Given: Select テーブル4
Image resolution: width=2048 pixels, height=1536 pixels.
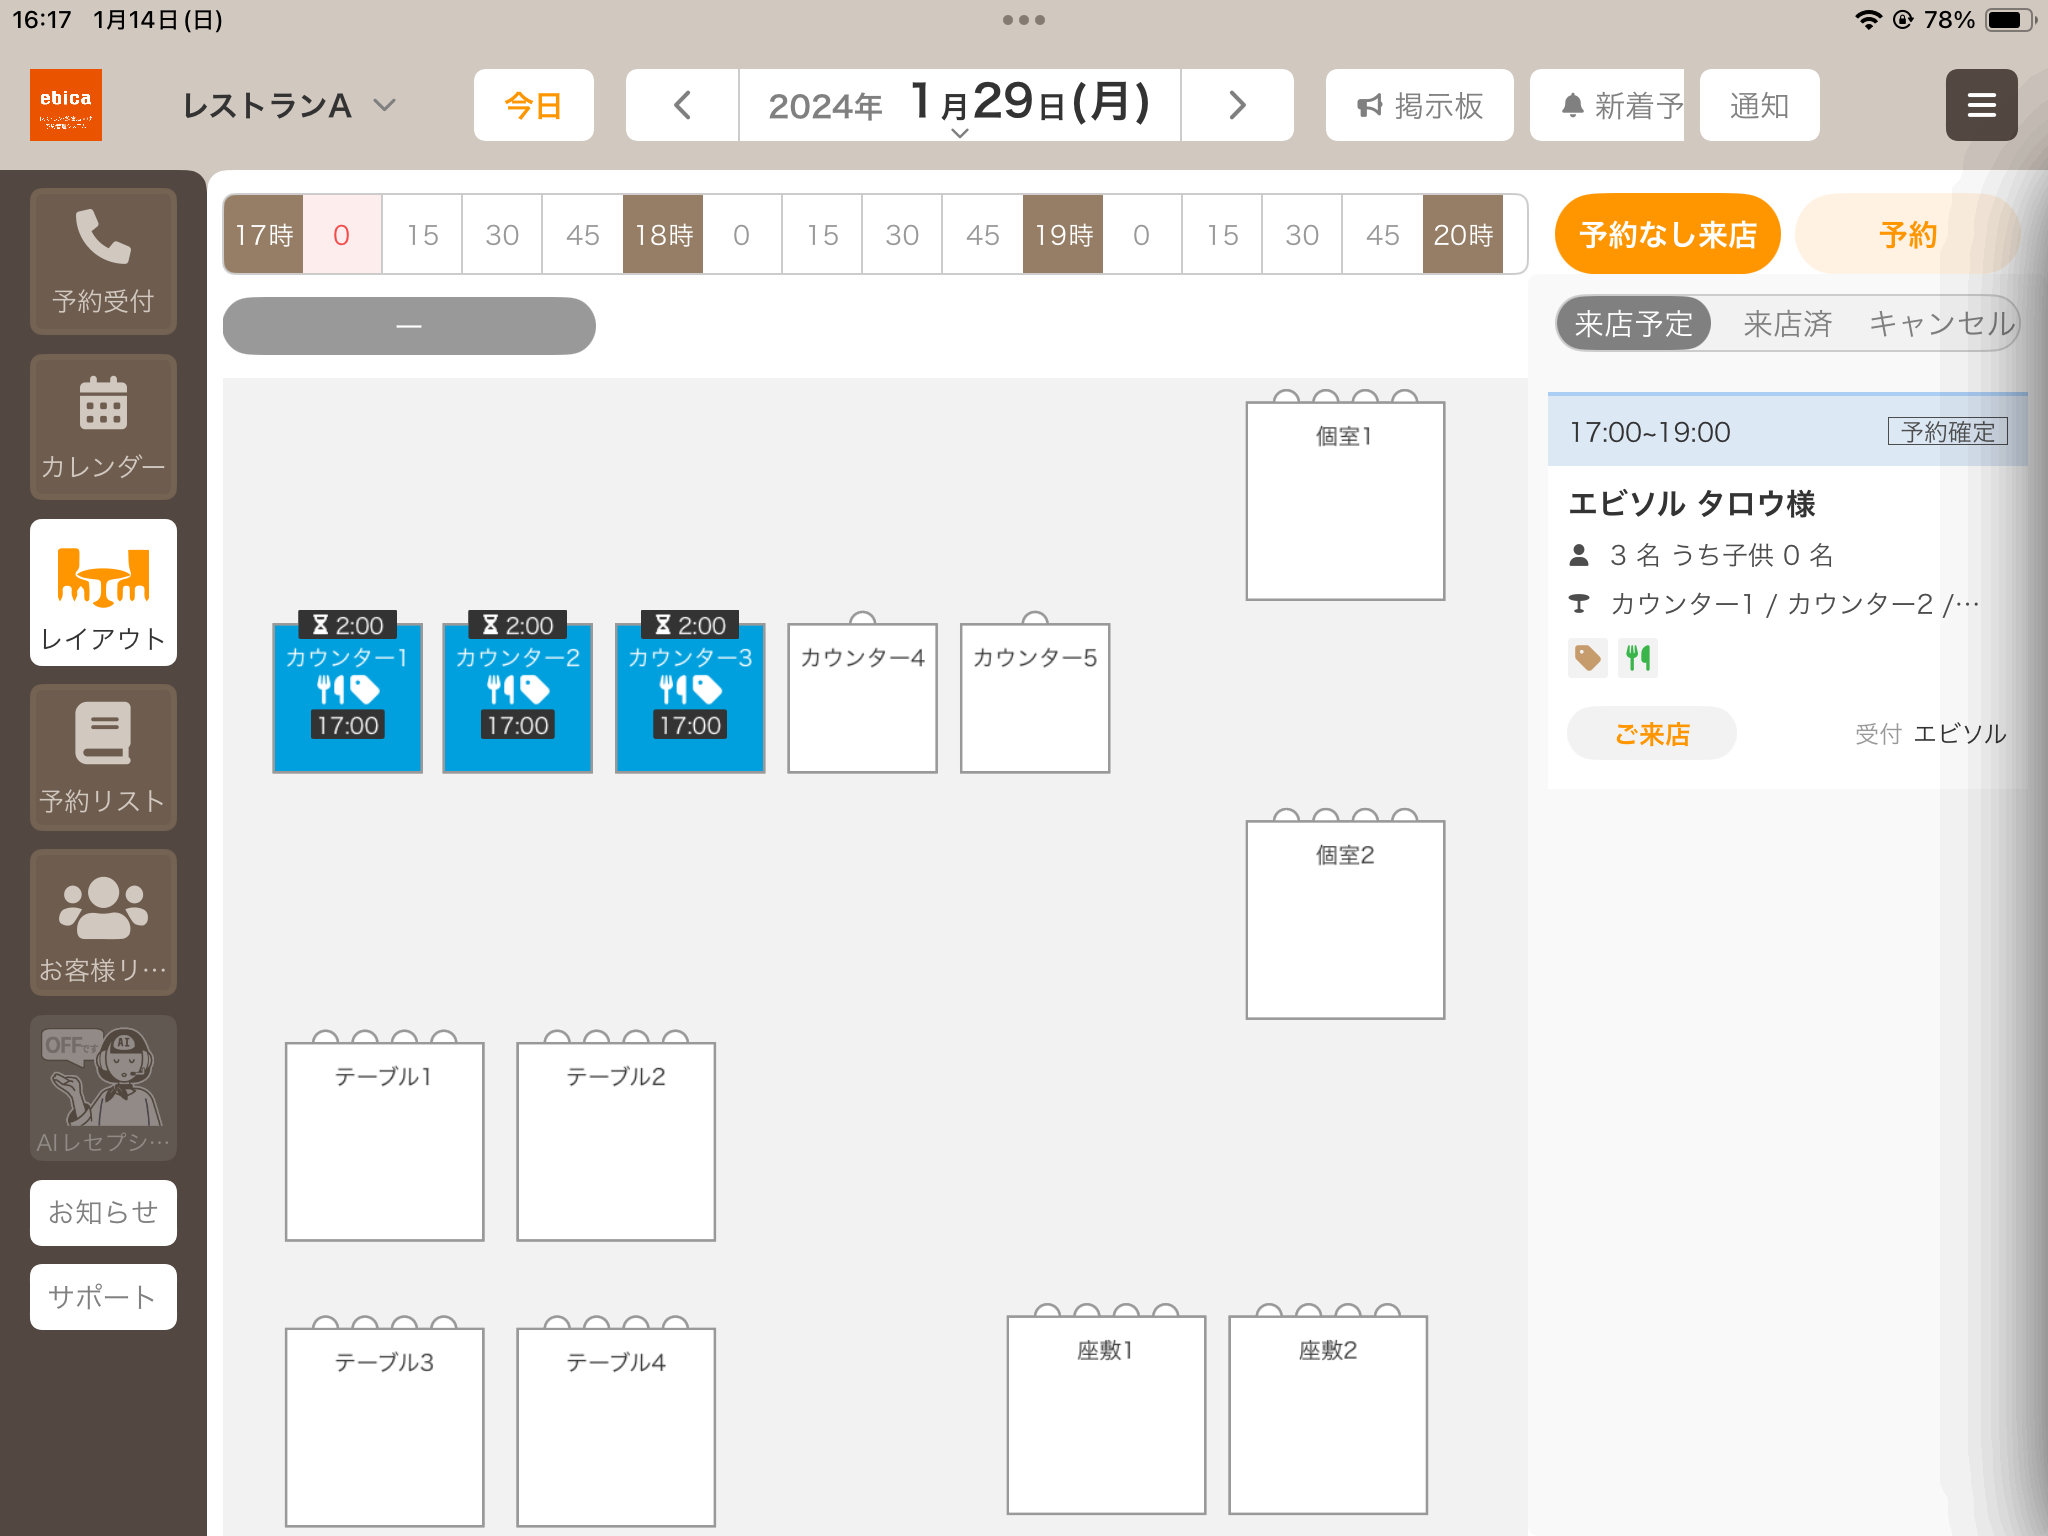Looking at the screenshot, I should click(x=616, y=1427).
